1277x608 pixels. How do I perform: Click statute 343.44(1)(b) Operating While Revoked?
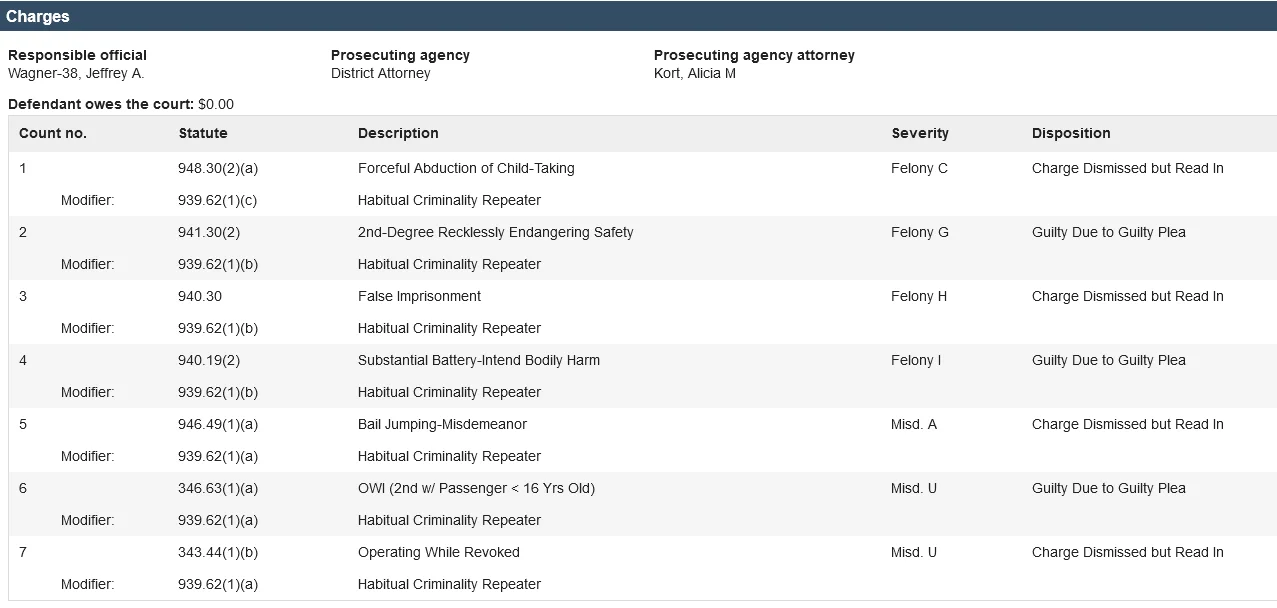[218, 552]
